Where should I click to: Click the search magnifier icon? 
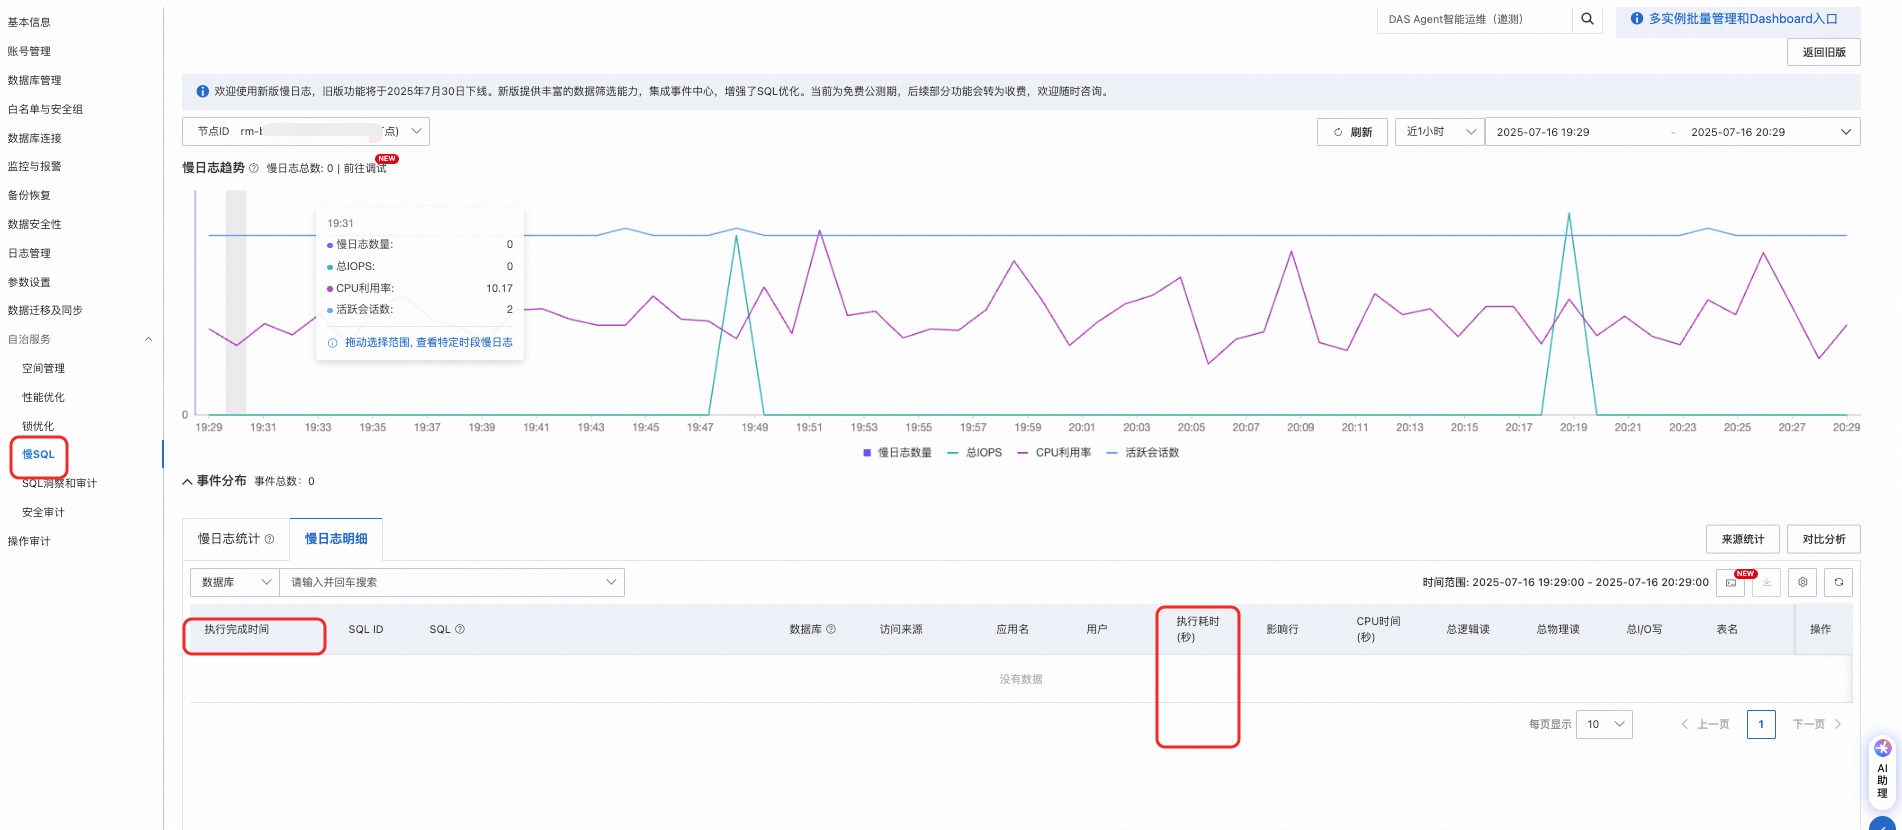pos(1587,19)
